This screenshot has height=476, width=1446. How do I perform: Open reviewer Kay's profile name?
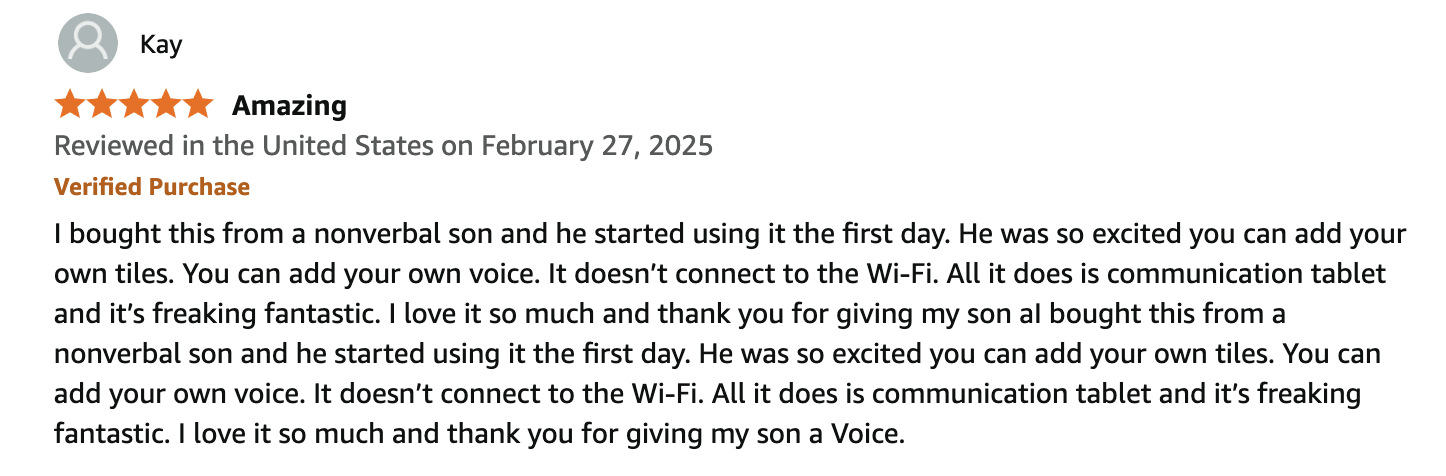point(161,45)
